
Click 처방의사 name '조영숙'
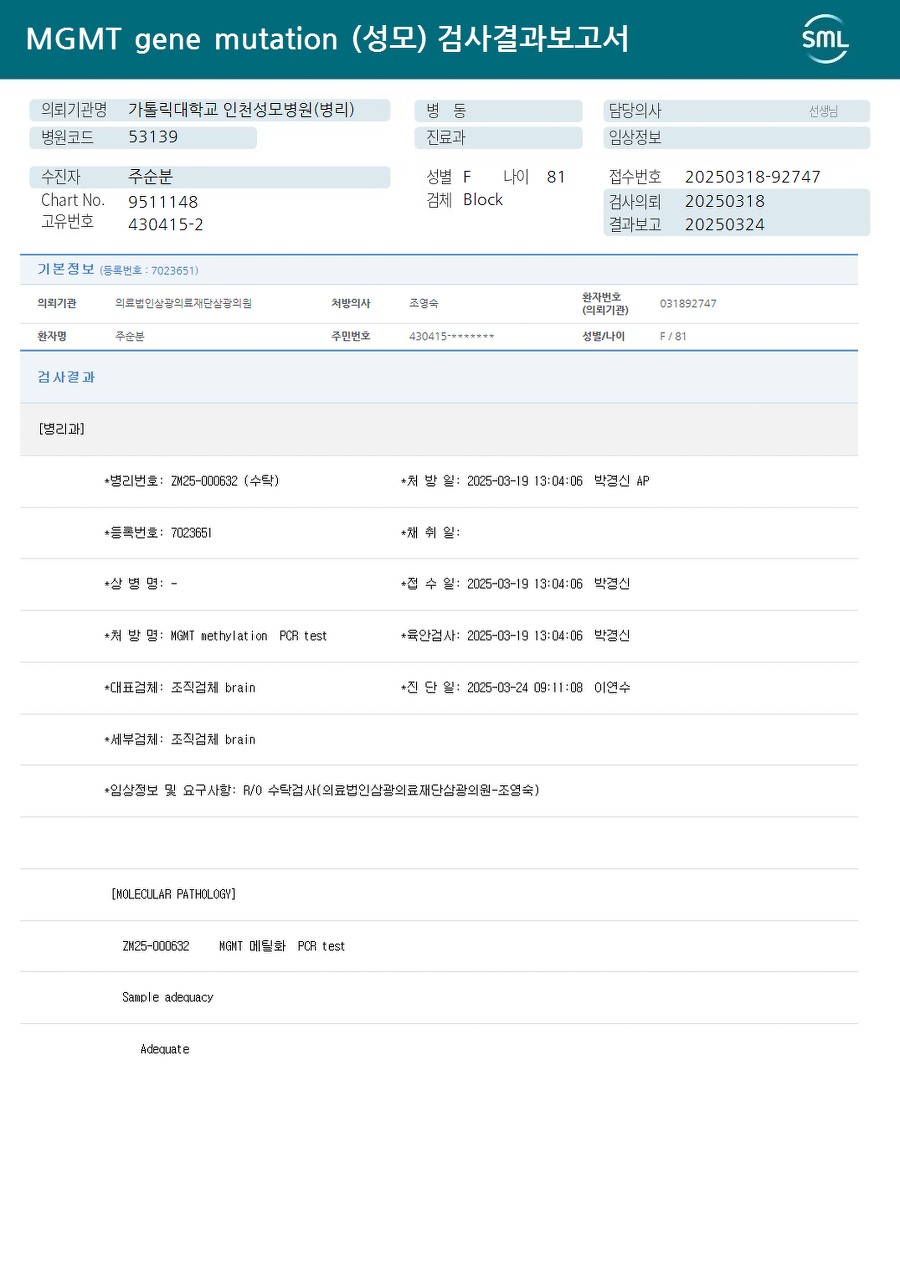tap(423, 303)
